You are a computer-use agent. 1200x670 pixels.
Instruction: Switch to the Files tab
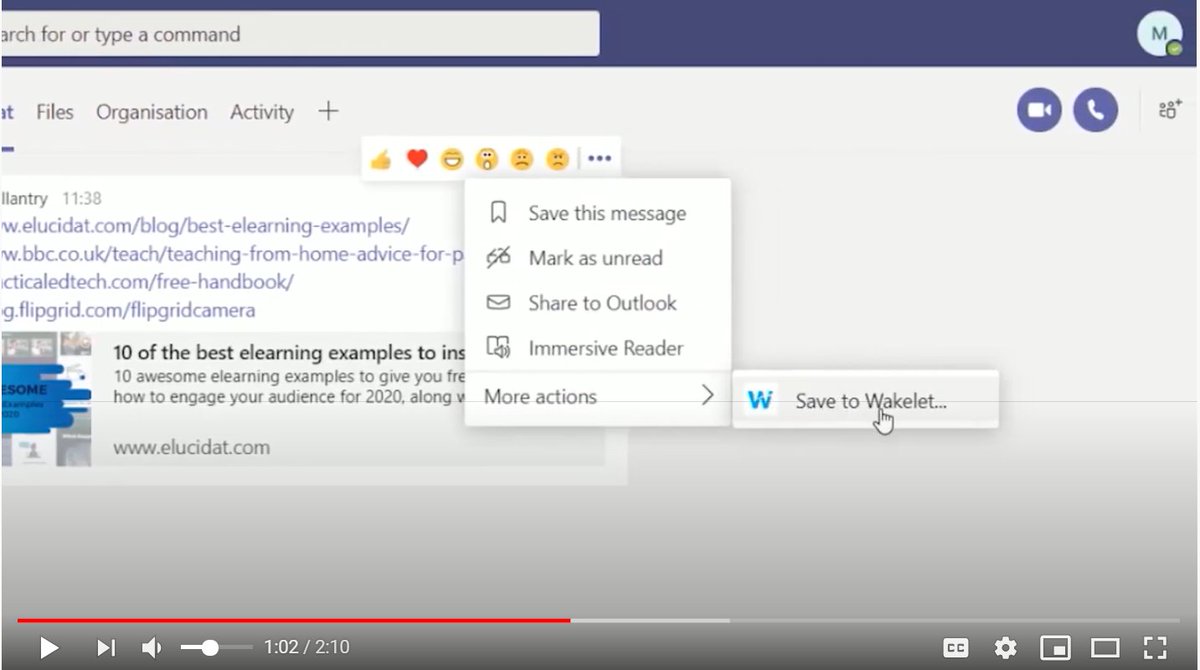(x=55, y=112)
